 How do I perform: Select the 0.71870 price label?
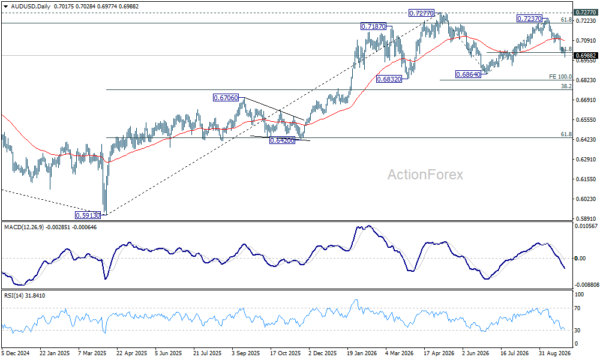pos(373,26)
